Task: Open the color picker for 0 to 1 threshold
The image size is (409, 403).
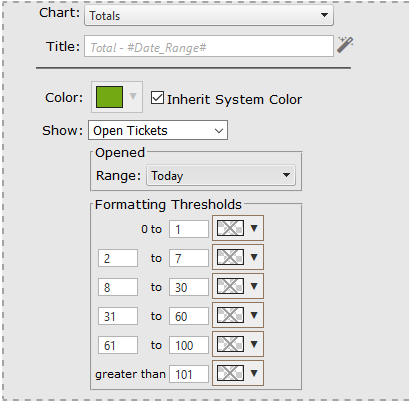Action: coord(238,228)
